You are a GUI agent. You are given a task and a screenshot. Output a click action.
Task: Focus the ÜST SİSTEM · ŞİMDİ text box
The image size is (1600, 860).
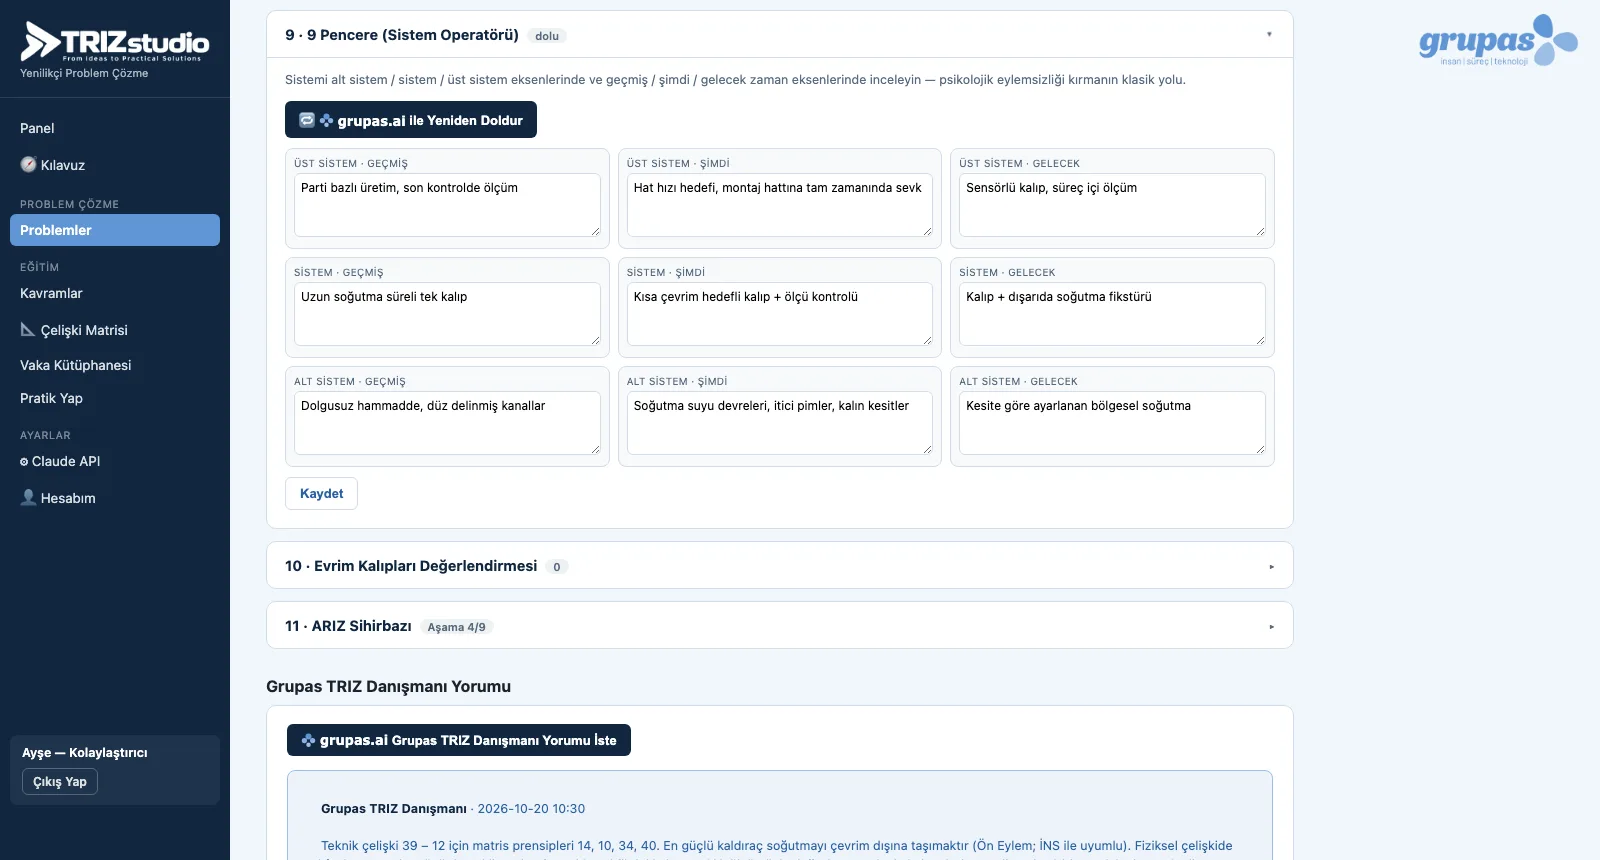(780, 205)
